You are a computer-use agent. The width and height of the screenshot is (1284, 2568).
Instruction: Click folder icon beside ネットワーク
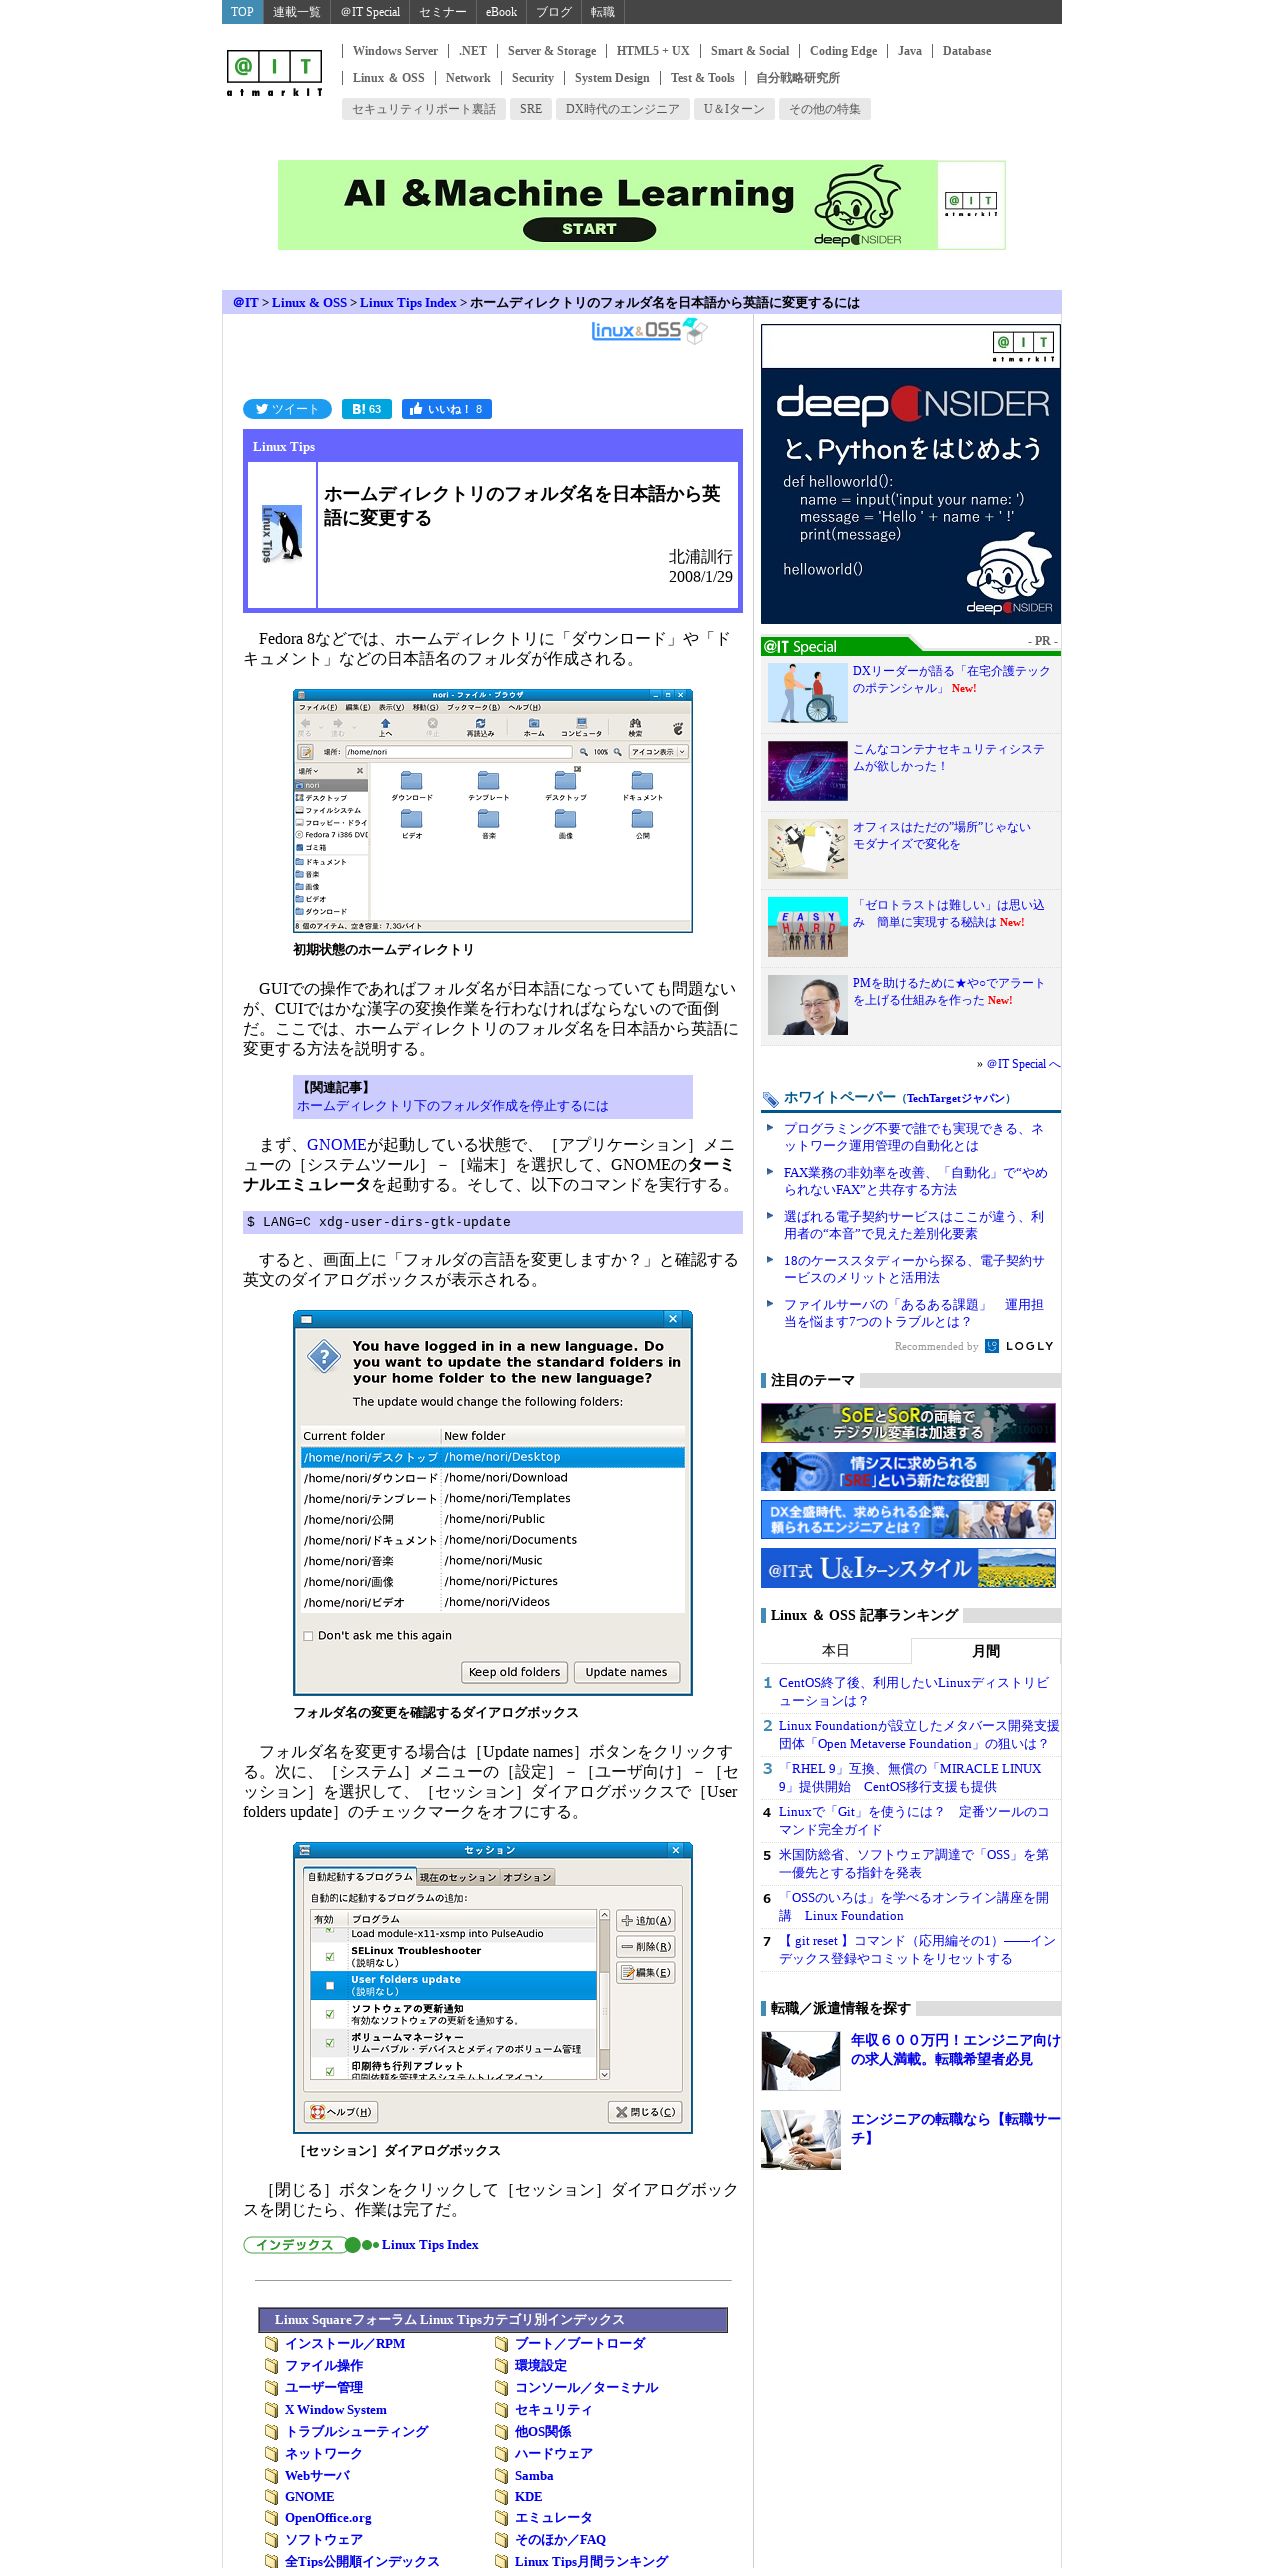271,2454
